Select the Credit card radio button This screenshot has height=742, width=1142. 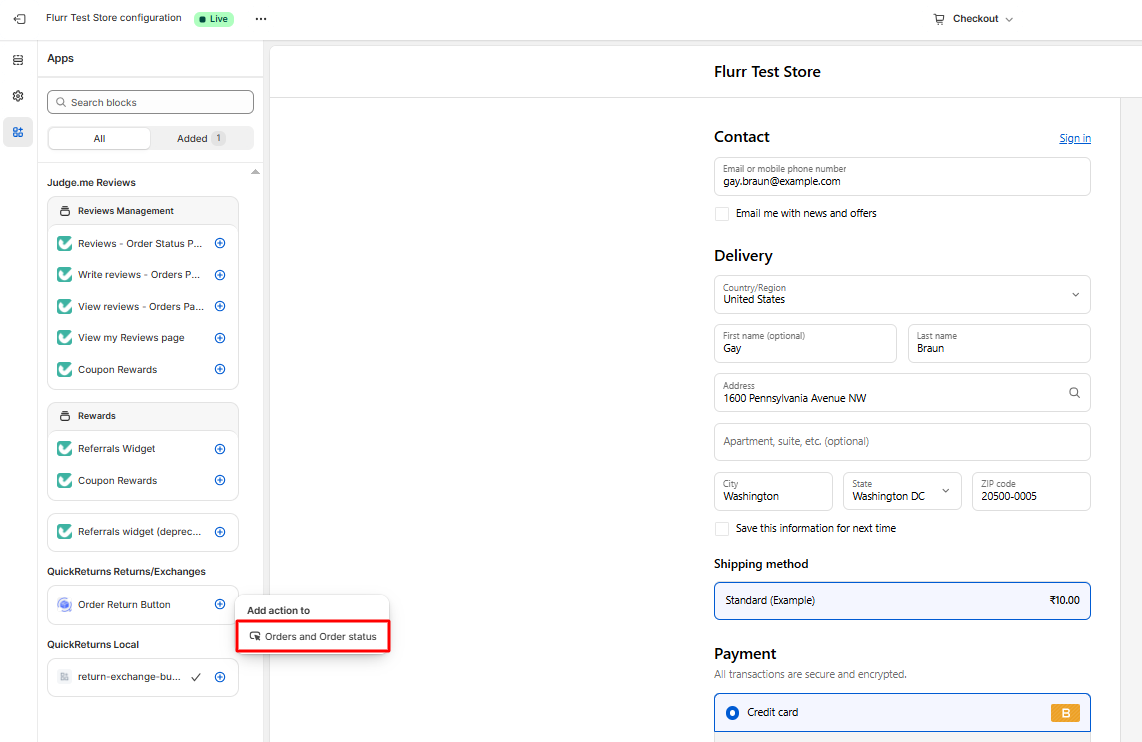[732, 713]
